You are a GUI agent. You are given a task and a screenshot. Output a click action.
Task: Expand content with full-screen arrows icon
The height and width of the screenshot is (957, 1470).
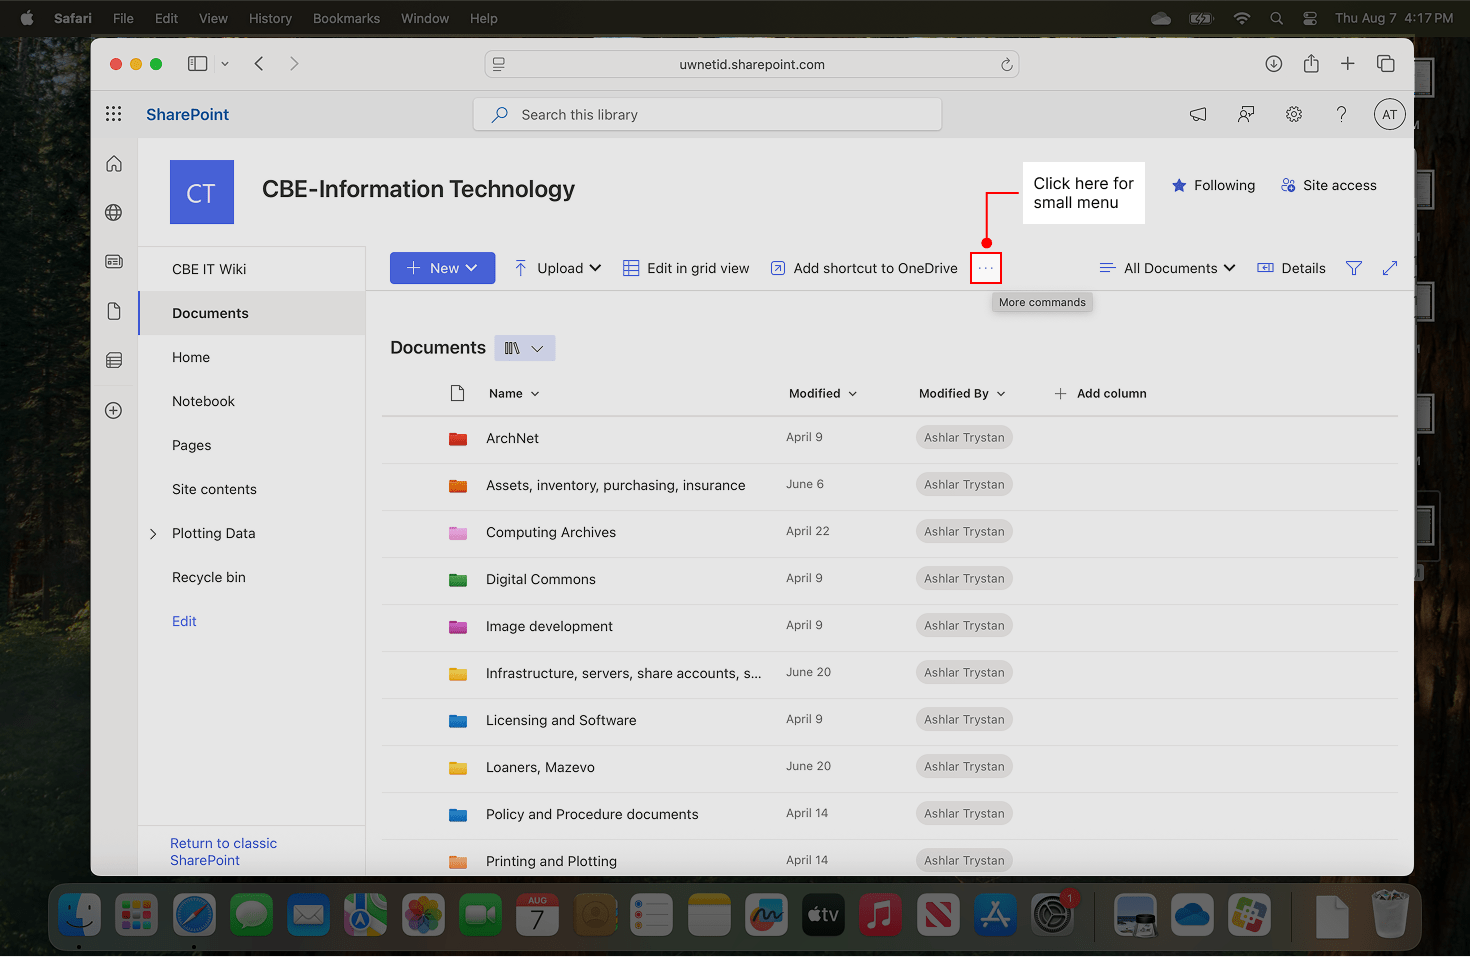[1389, 268]
